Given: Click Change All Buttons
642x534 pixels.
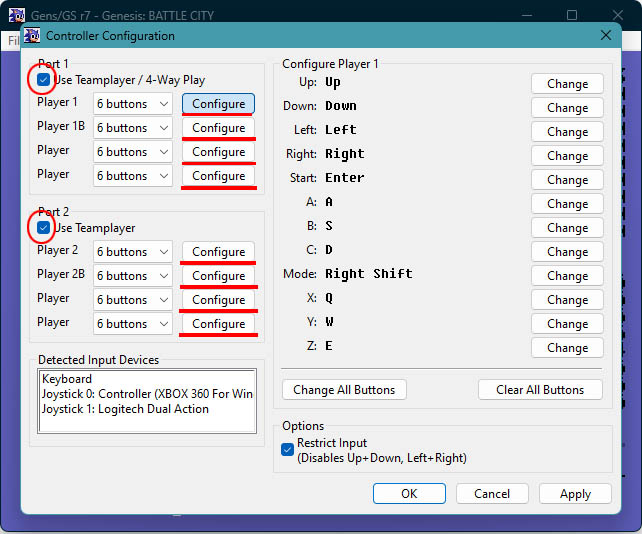Looking at the screenshot, I should pyautogui.click(x=344, y=390).
